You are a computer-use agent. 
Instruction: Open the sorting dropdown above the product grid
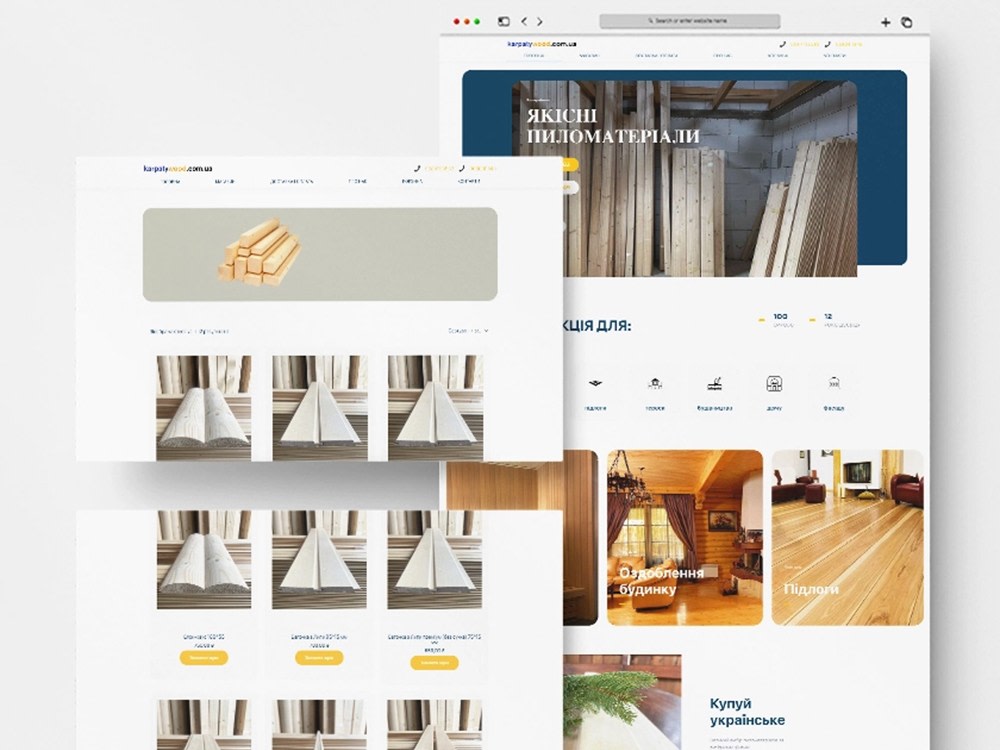(468, 331)
